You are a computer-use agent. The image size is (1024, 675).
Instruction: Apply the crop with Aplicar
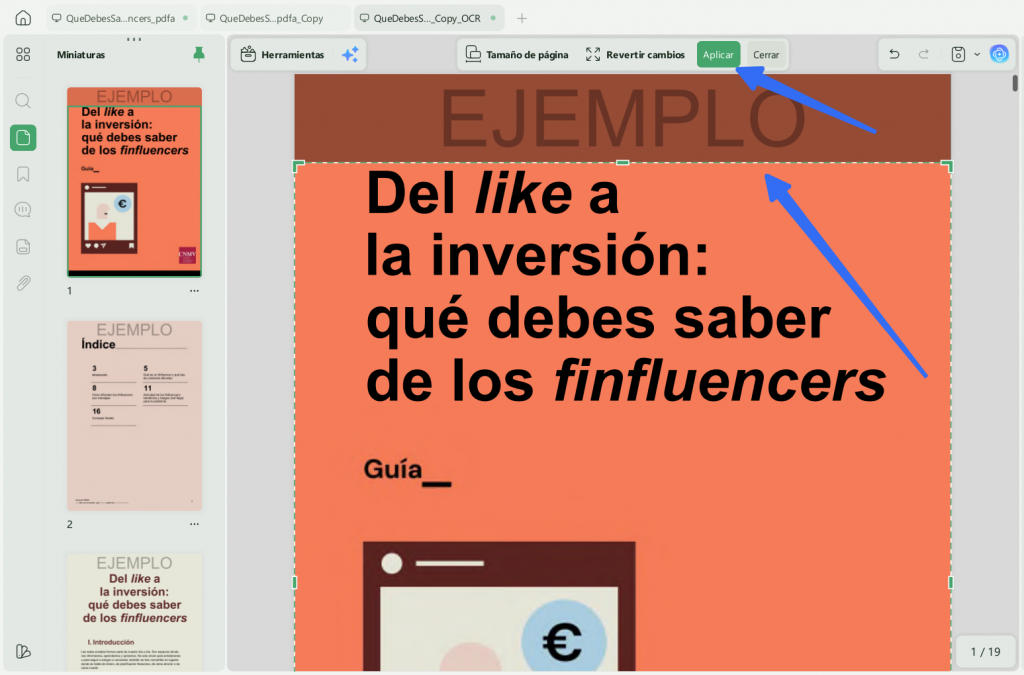pyautogui.click(x=718, y=54)
